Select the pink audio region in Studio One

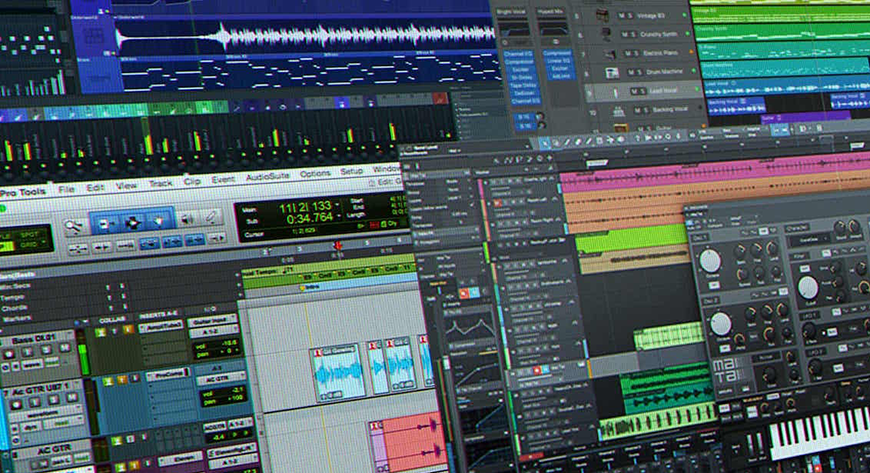(715, 172)
